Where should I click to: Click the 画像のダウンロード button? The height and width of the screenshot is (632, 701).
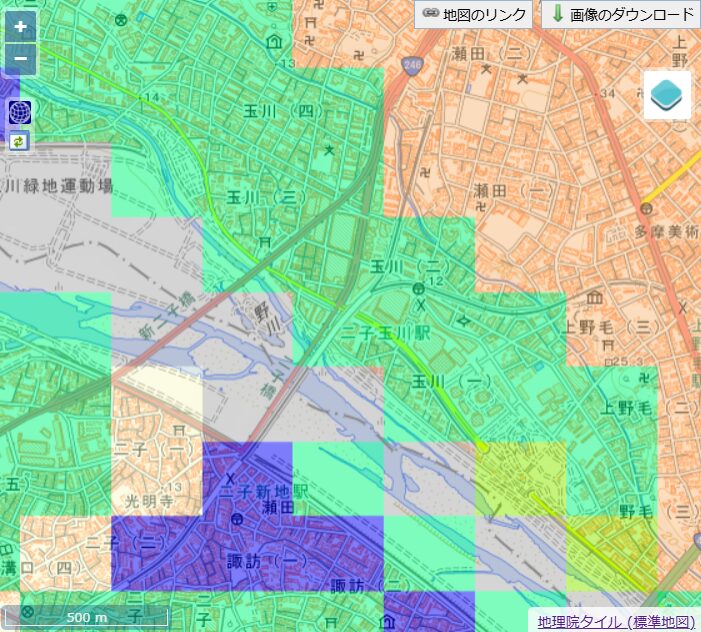[621, 14]
